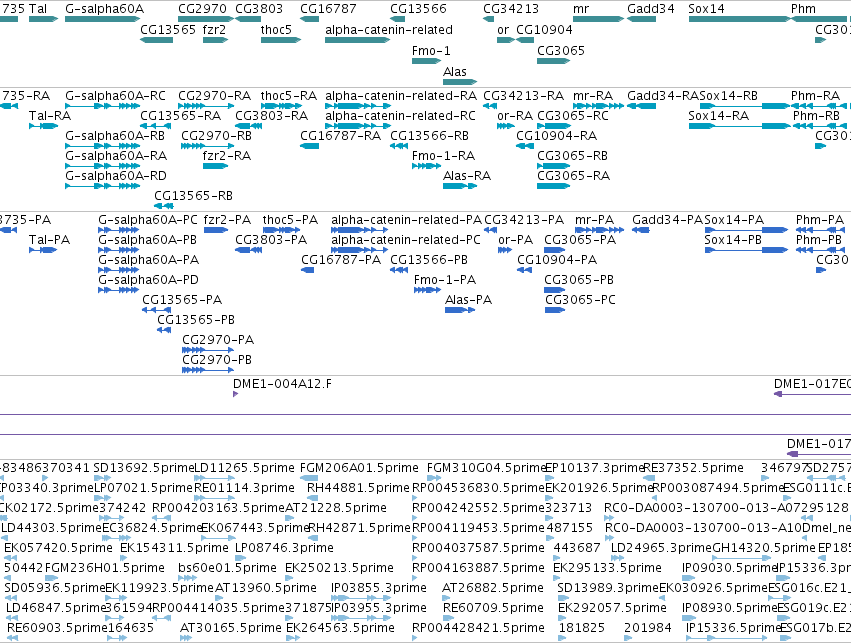Click the G-salpha60A-RC transcript label
851x643 pixels.
click(x=115, y=96)
